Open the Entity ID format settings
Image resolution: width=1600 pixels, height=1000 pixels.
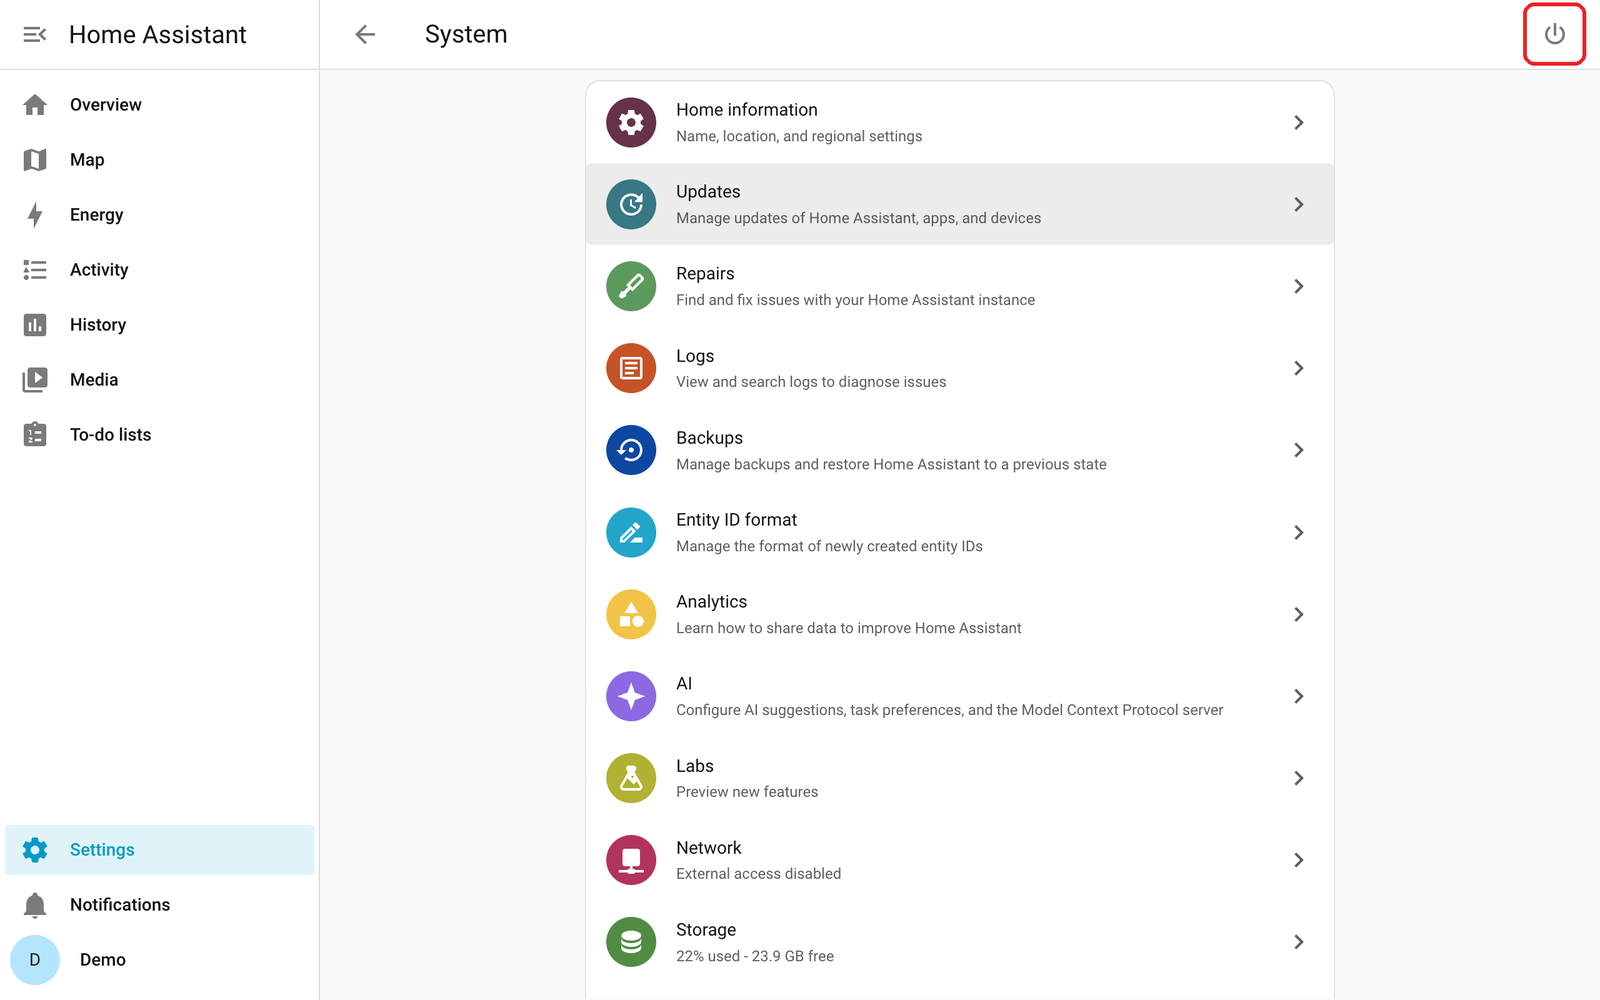[960, 532]
